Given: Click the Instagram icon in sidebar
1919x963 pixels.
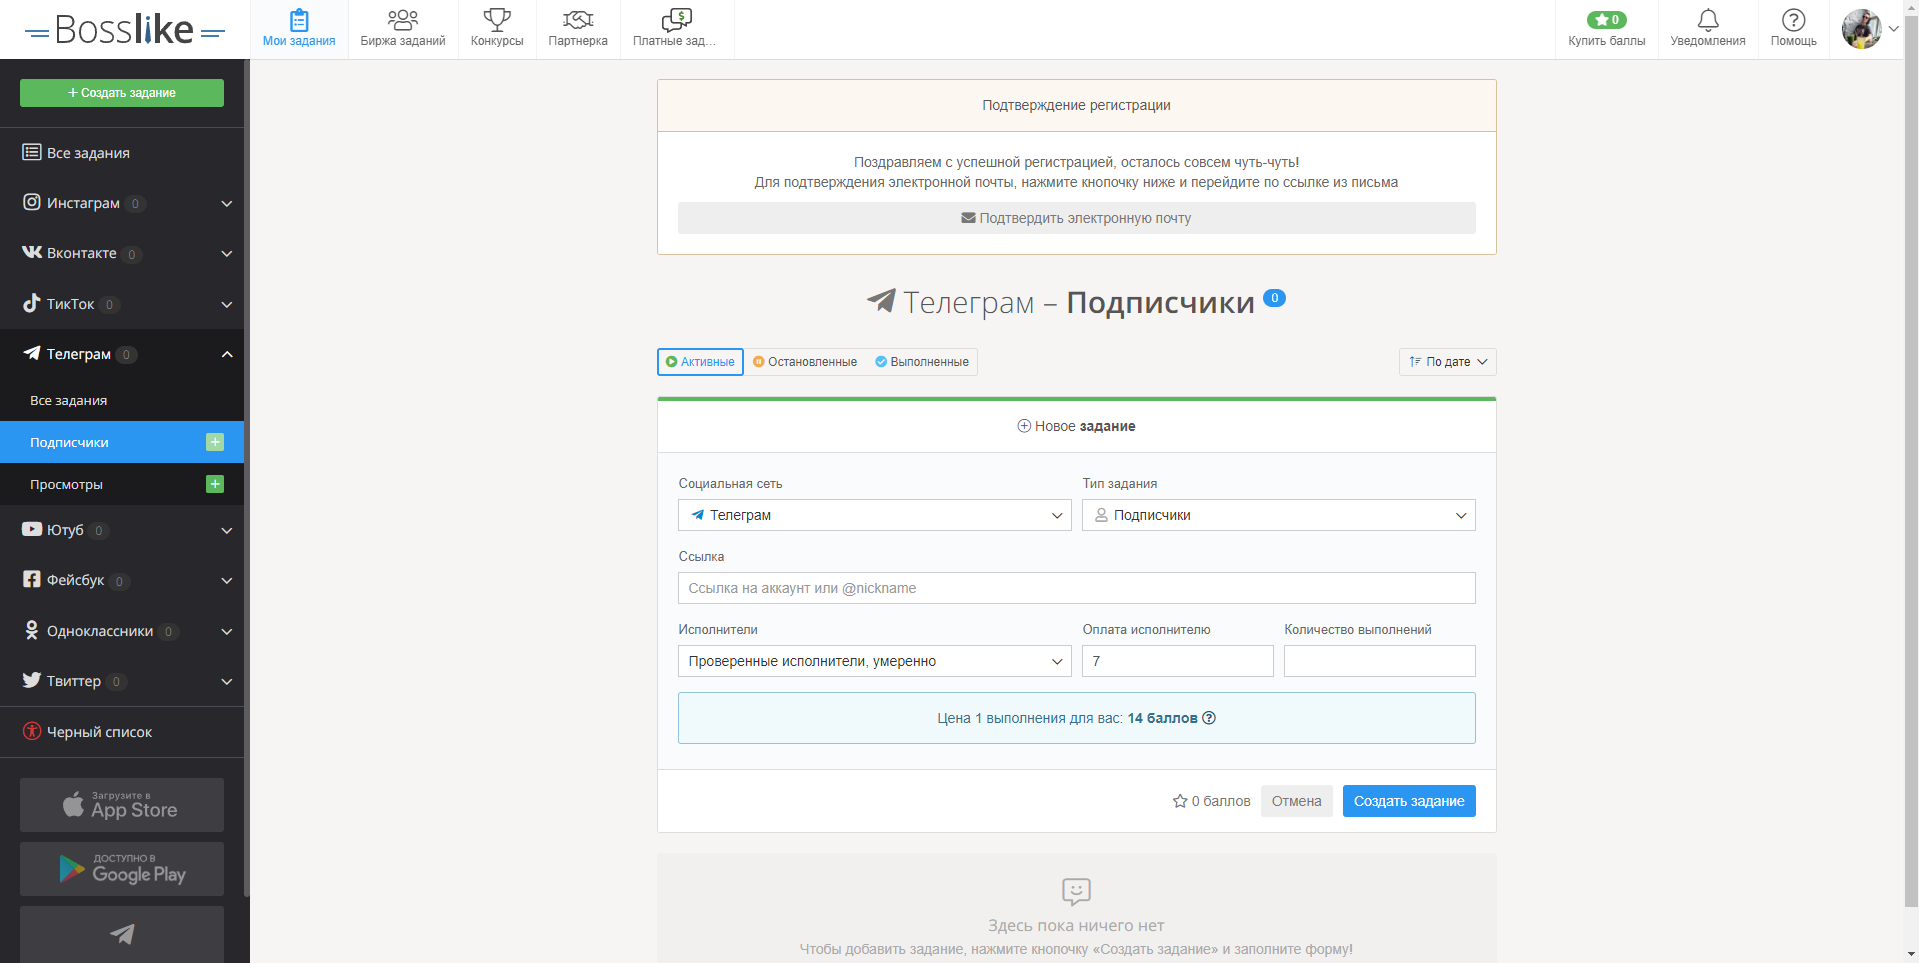Looking at the screenshot, I should (x=32, y=202).
